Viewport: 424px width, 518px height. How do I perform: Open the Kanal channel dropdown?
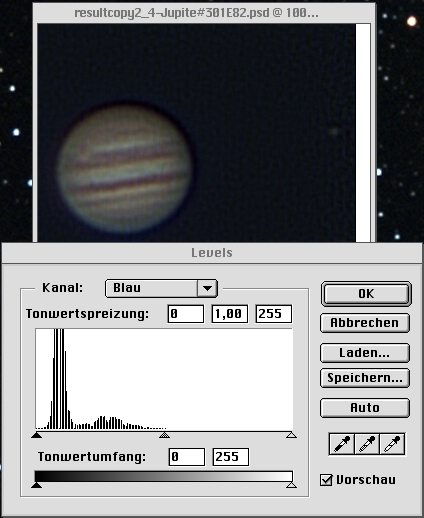coord(161,288)
